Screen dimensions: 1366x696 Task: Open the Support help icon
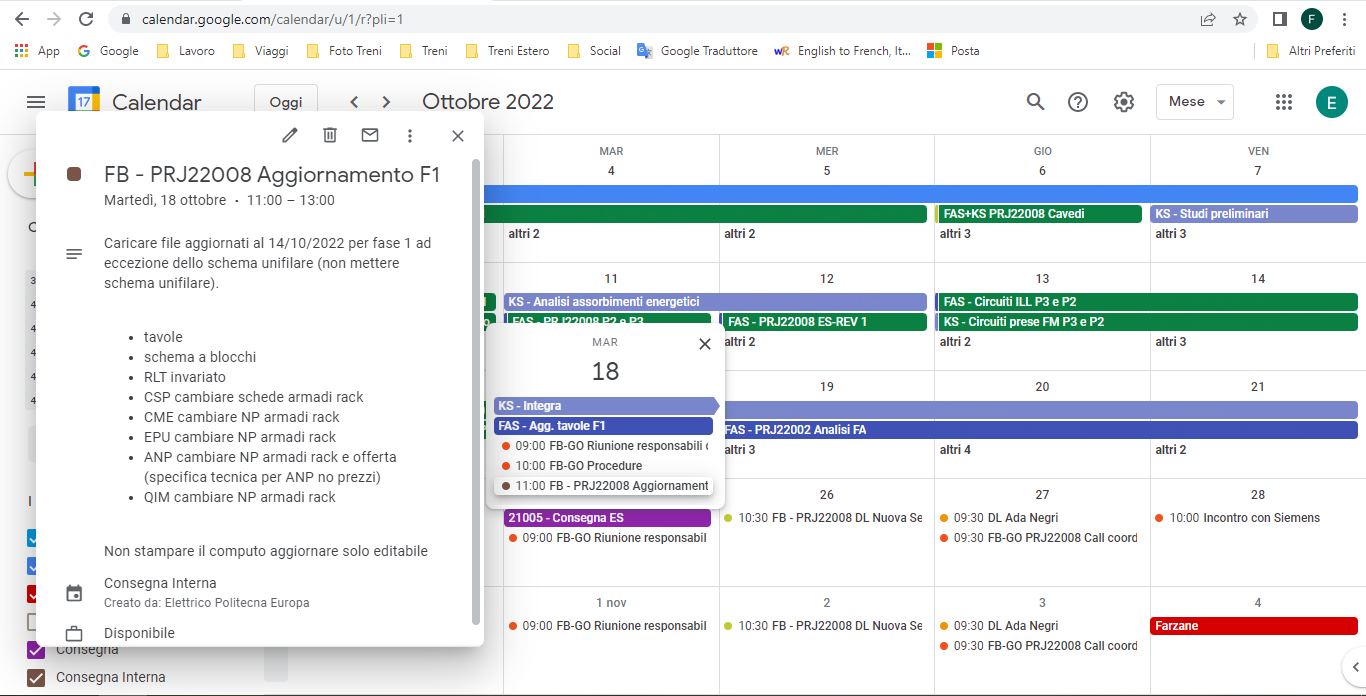click(x=1078, y=102)
